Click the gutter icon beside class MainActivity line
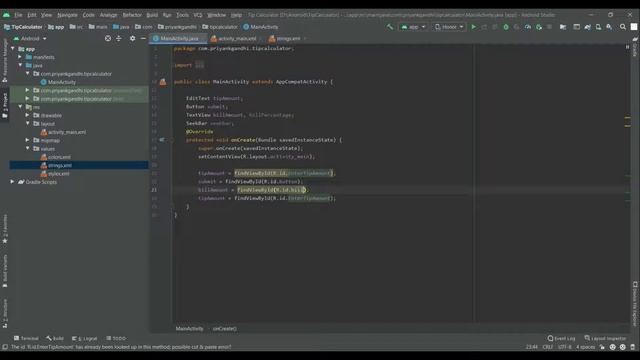Viewport: 640px width, 360px height. click(x=163, y=82)
